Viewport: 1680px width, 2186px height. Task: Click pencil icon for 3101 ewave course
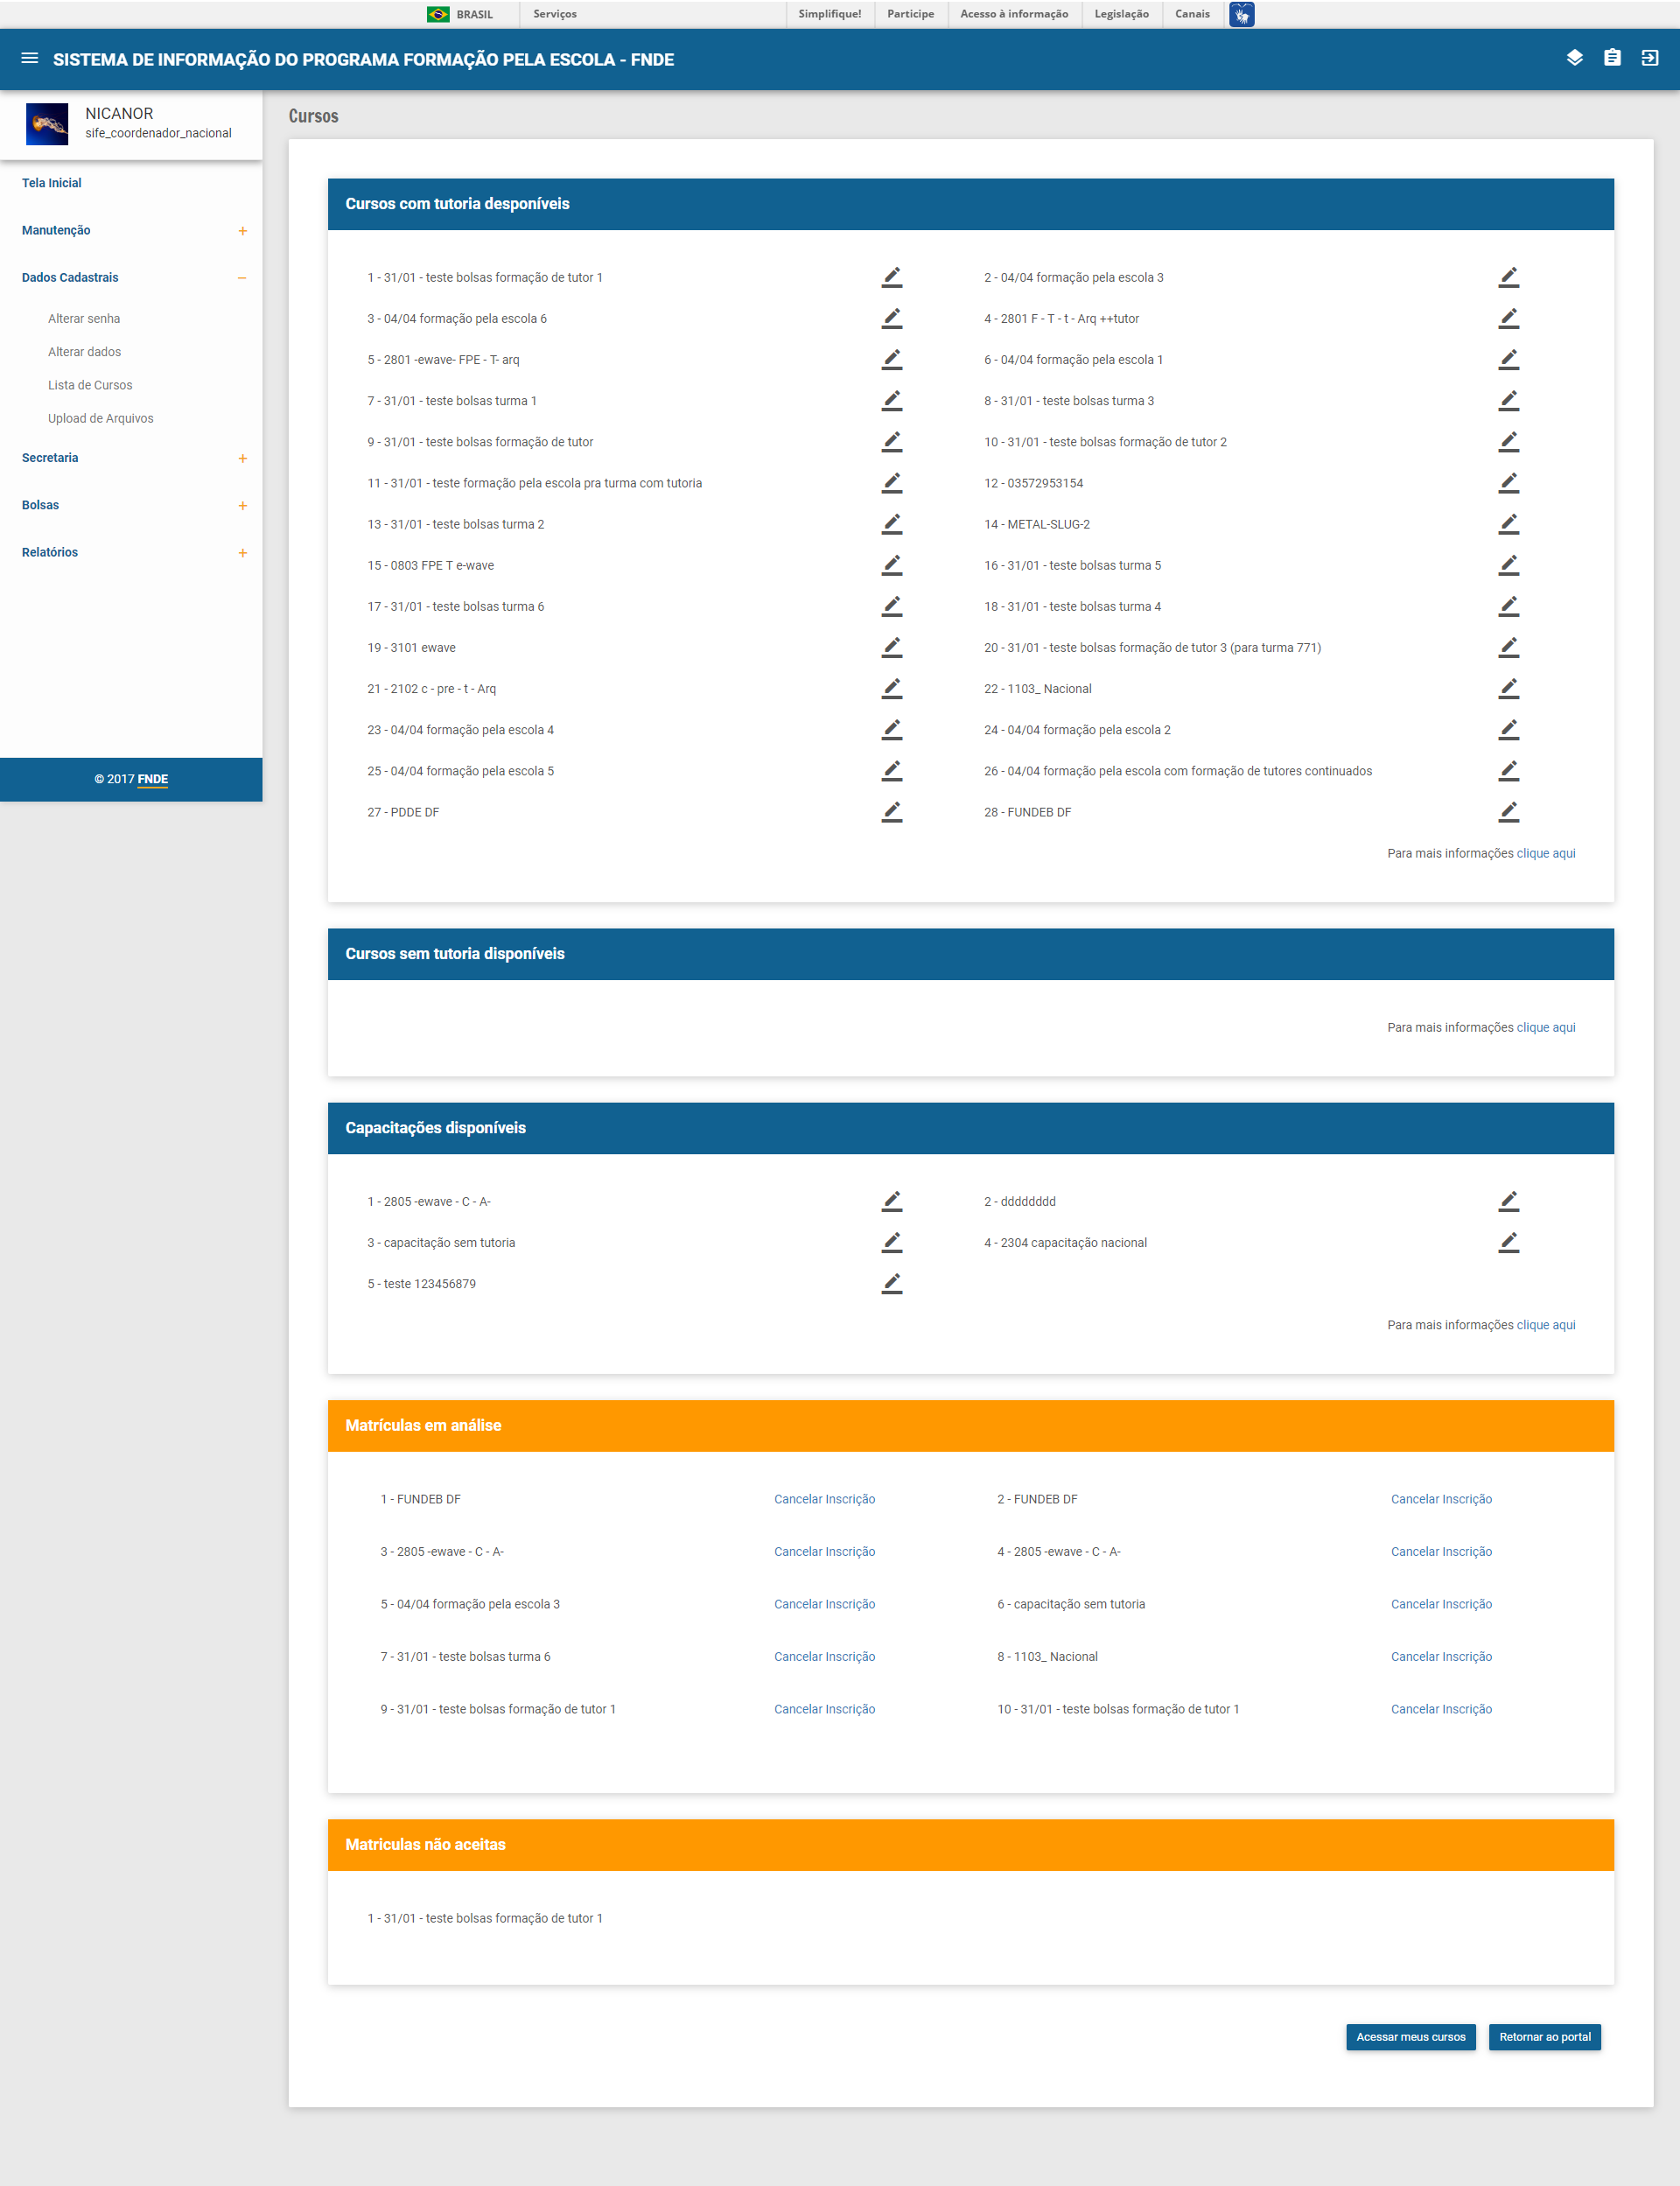(891, 648)
